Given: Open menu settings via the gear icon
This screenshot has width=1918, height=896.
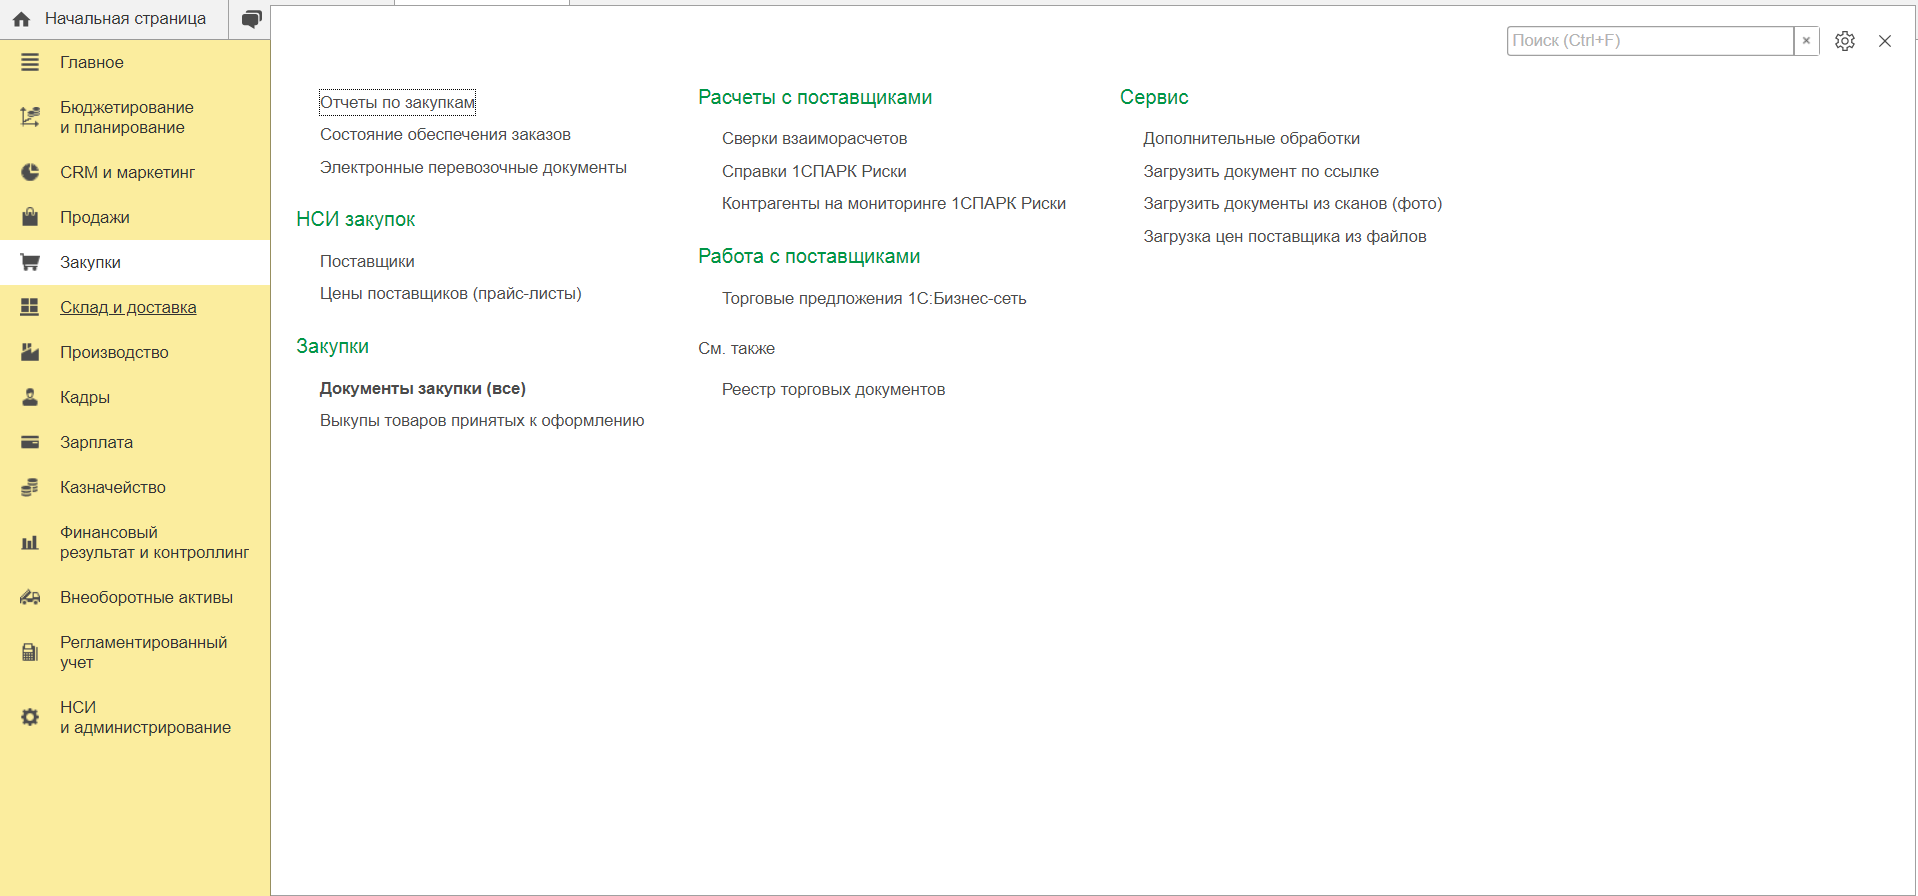Looking at the screenshot, I should pyautogui.click(x=1845, y=41).
